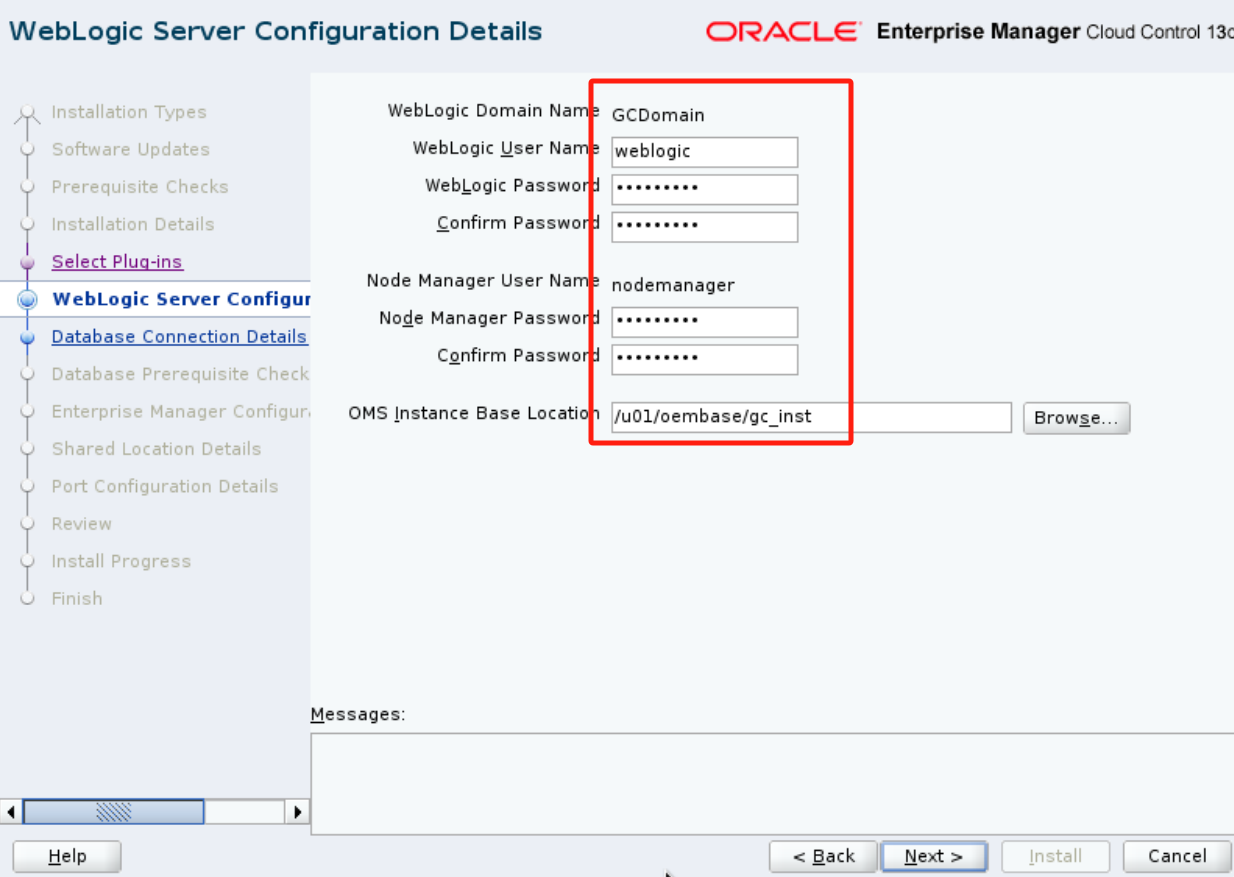The width and height of the screenshot is (1234, 877).
Task: Open the Select Plug-ins step link
Action: point(117,262)
